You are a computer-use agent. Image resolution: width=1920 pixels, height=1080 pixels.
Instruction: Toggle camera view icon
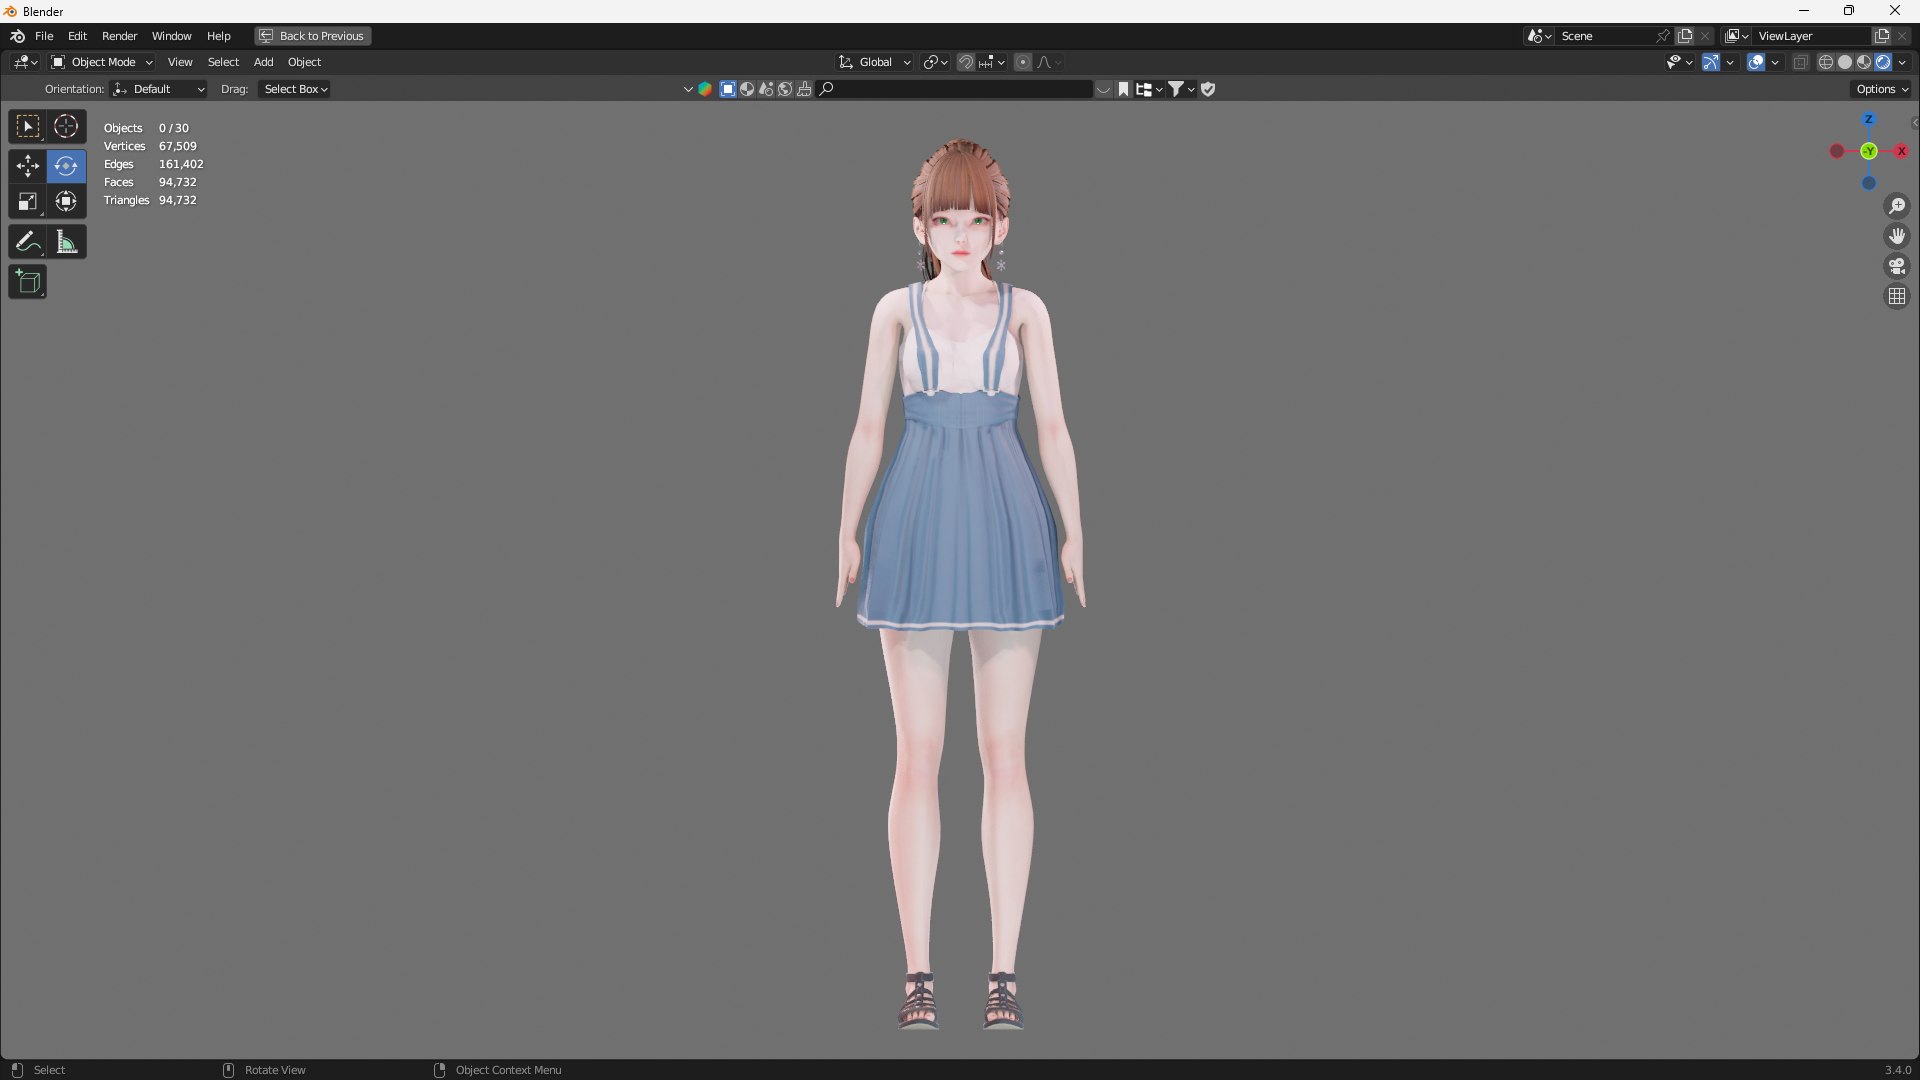pyautogui.click(x=1897, y=266)
